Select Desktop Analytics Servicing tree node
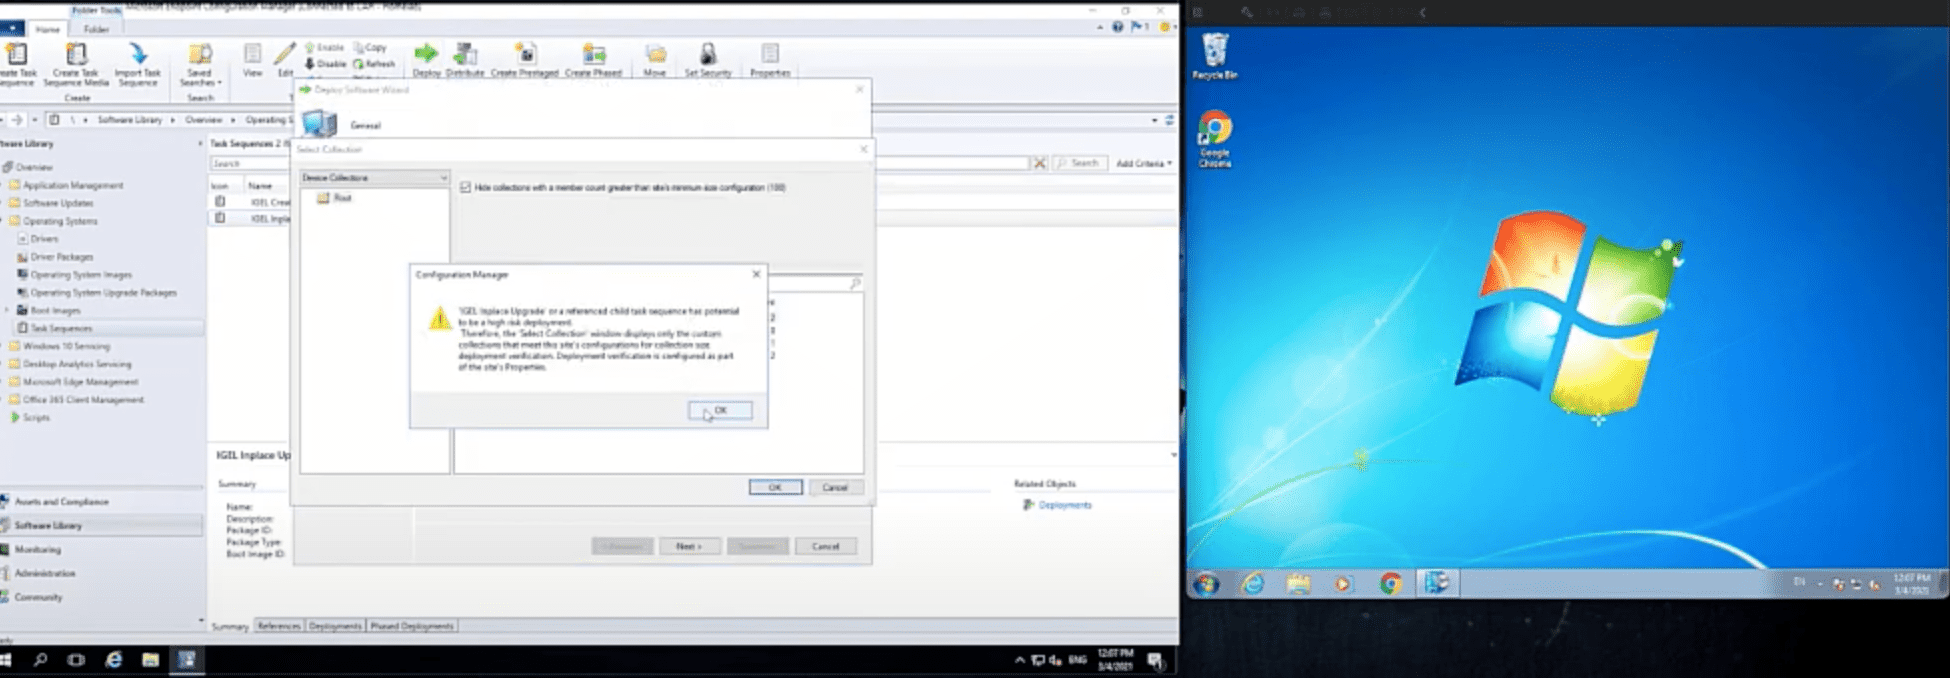The height and width of the screenshot is (678, 1950). [77, 364]
